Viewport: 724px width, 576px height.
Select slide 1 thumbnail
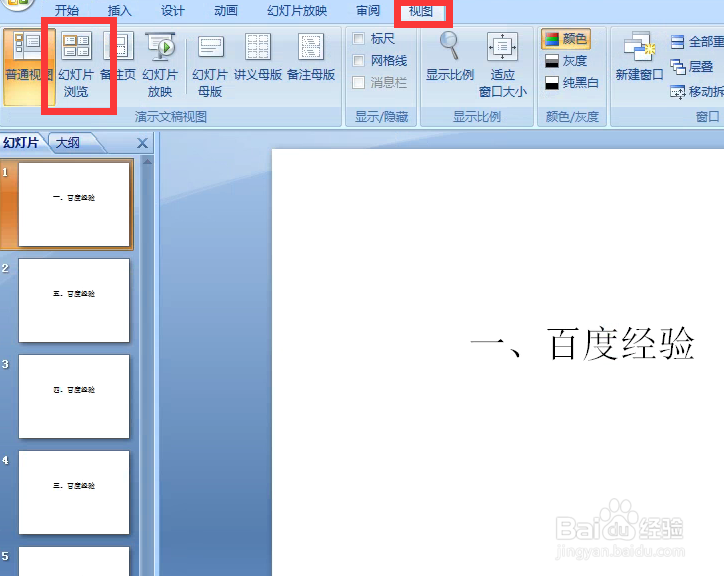[x=74, y=204]
